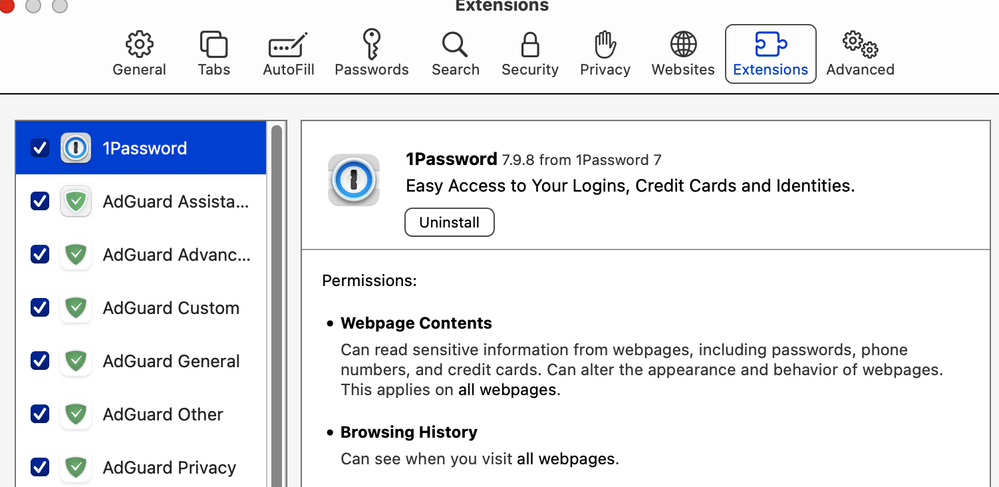Viewport: 999px width, 487px height.
Task: Disable the 1Password extension checkbox
Action: tap(40, 148)
